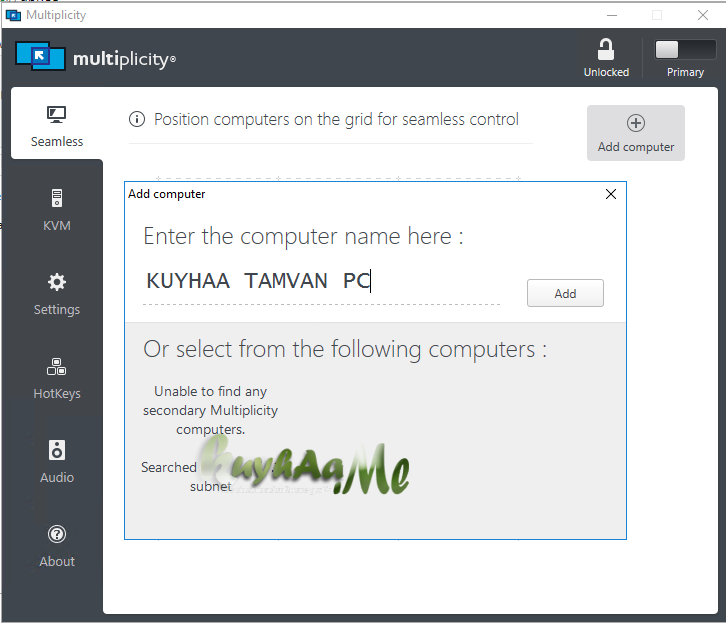
Task: Open the Seamless tab in sidebar
Action: pos(56,125)
